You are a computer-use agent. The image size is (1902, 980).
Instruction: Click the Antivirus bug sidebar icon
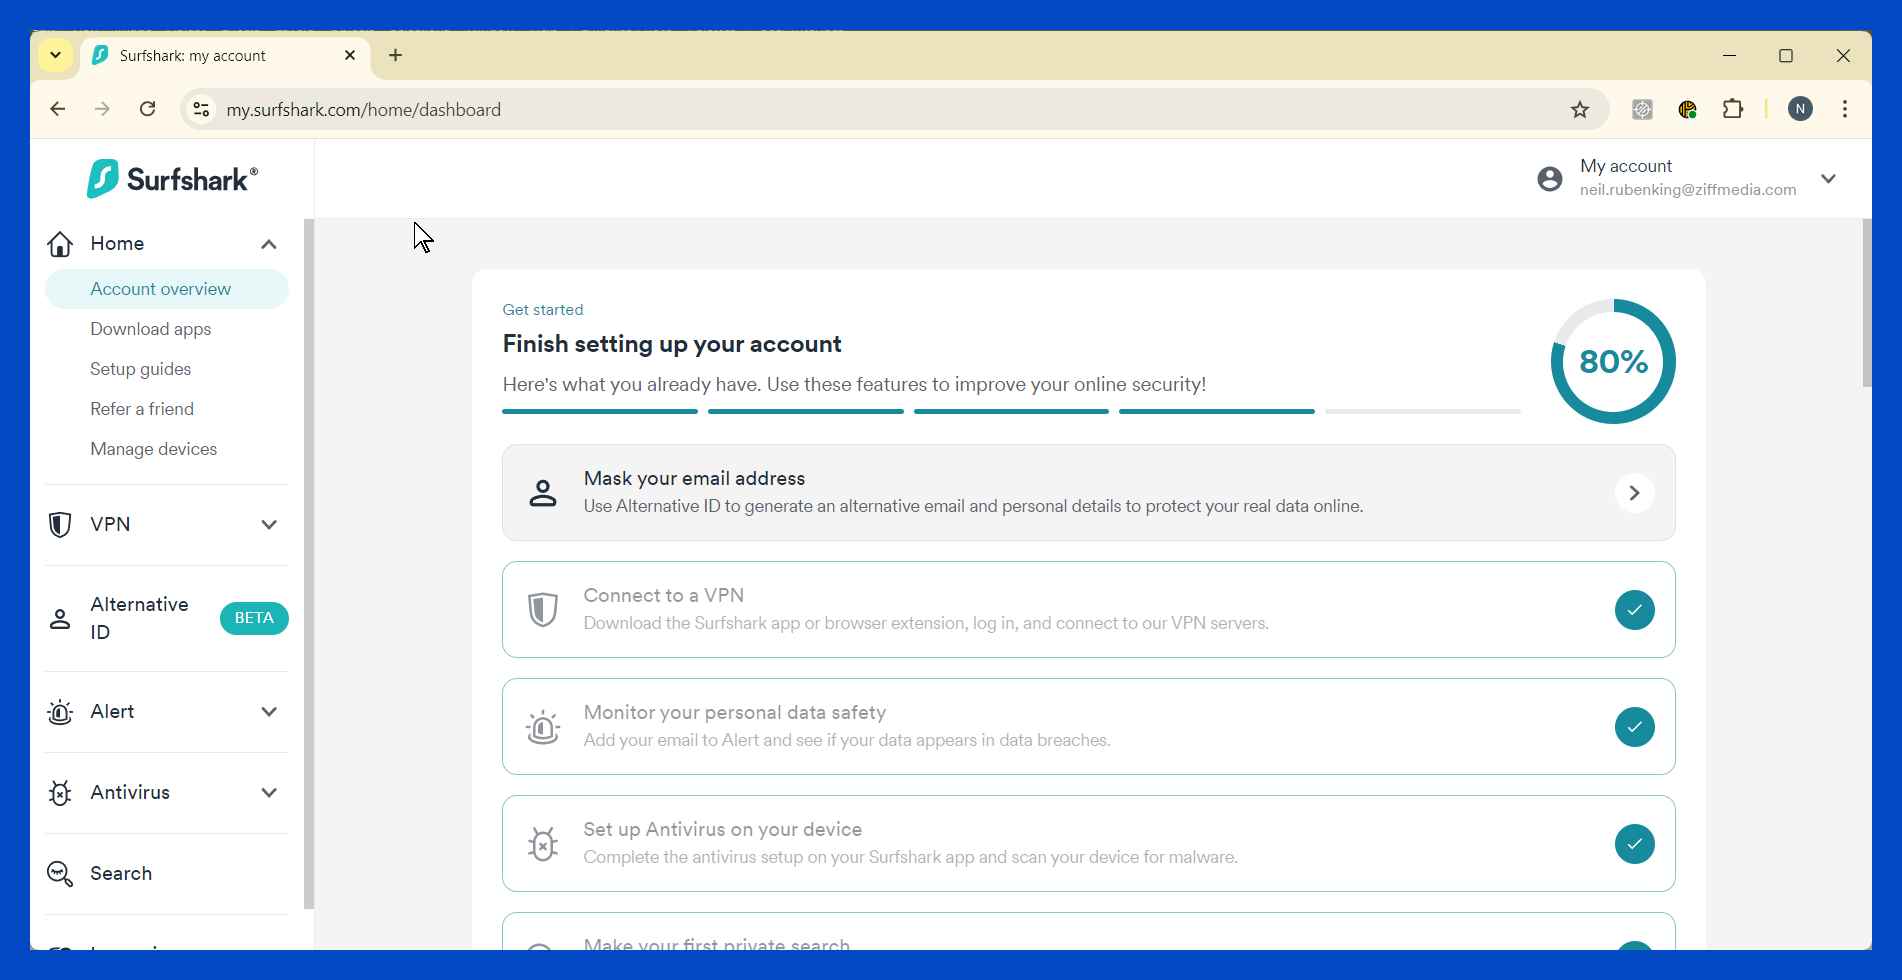pyautogui.click(x=60, y=793)
